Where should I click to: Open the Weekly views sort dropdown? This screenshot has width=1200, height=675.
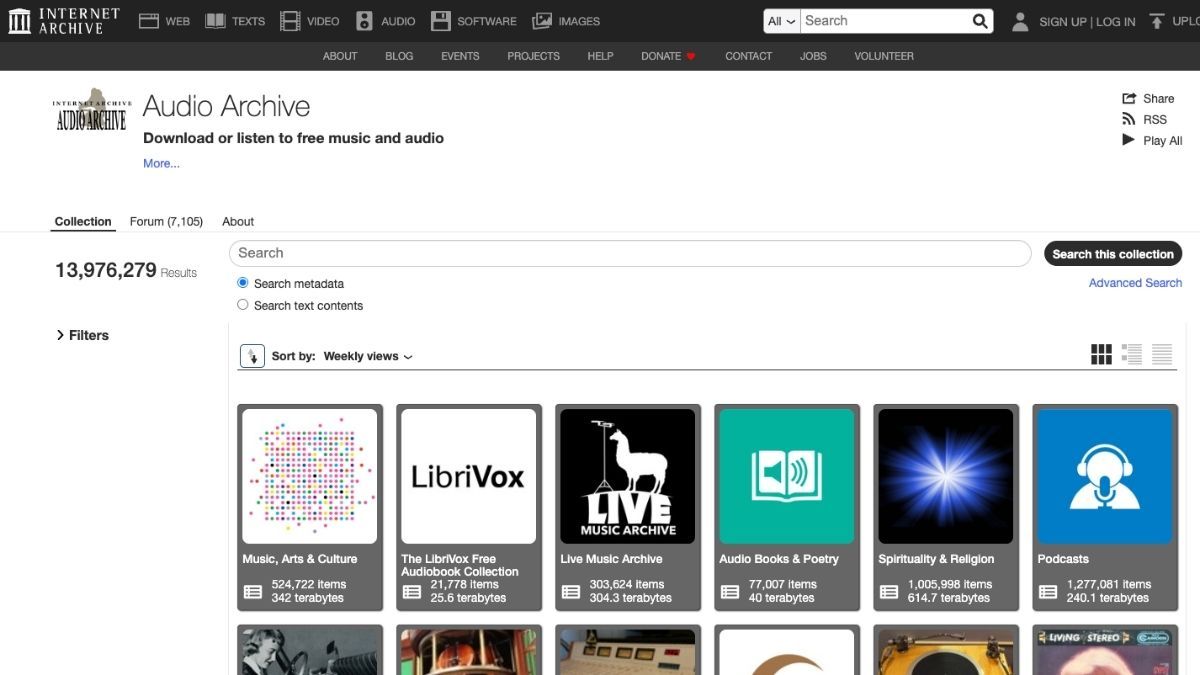[368, 356]
